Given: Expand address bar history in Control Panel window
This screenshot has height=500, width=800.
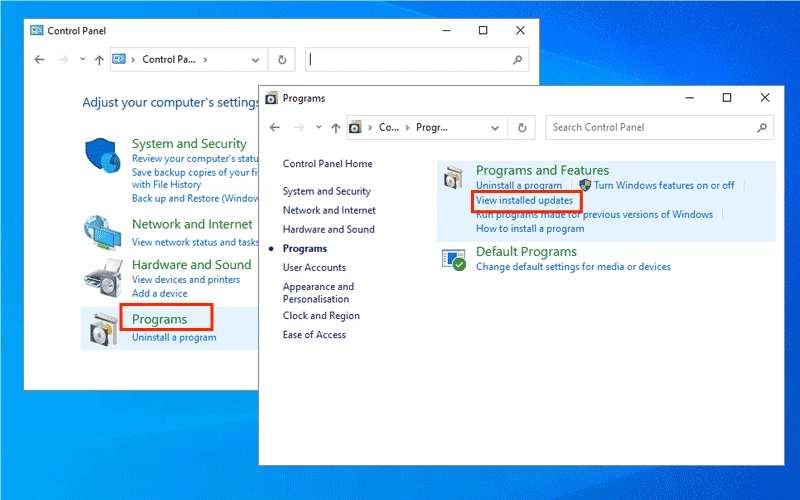Looking at the screenshot, I should click(x=255, y=60).
